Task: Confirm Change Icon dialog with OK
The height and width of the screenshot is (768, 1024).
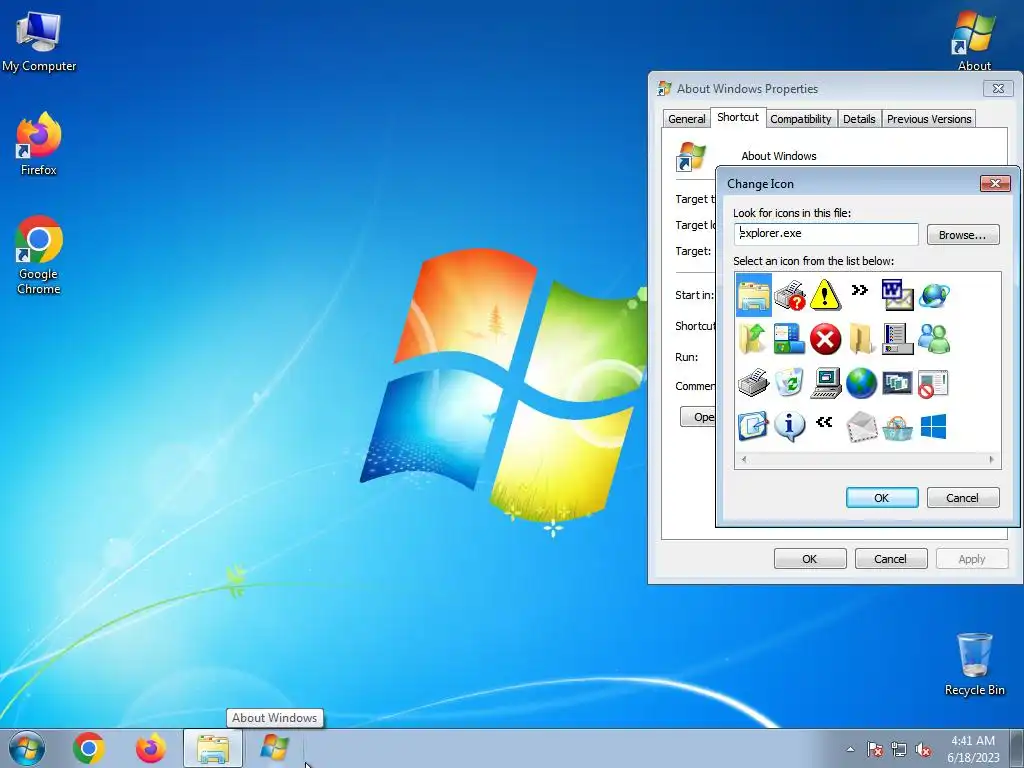Action: [882, 498]
